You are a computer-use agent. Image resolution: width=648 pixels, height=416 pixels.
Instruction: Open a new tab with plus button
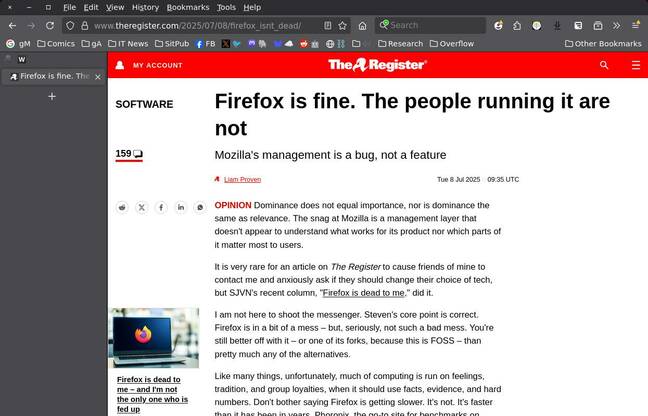[52, 97]
